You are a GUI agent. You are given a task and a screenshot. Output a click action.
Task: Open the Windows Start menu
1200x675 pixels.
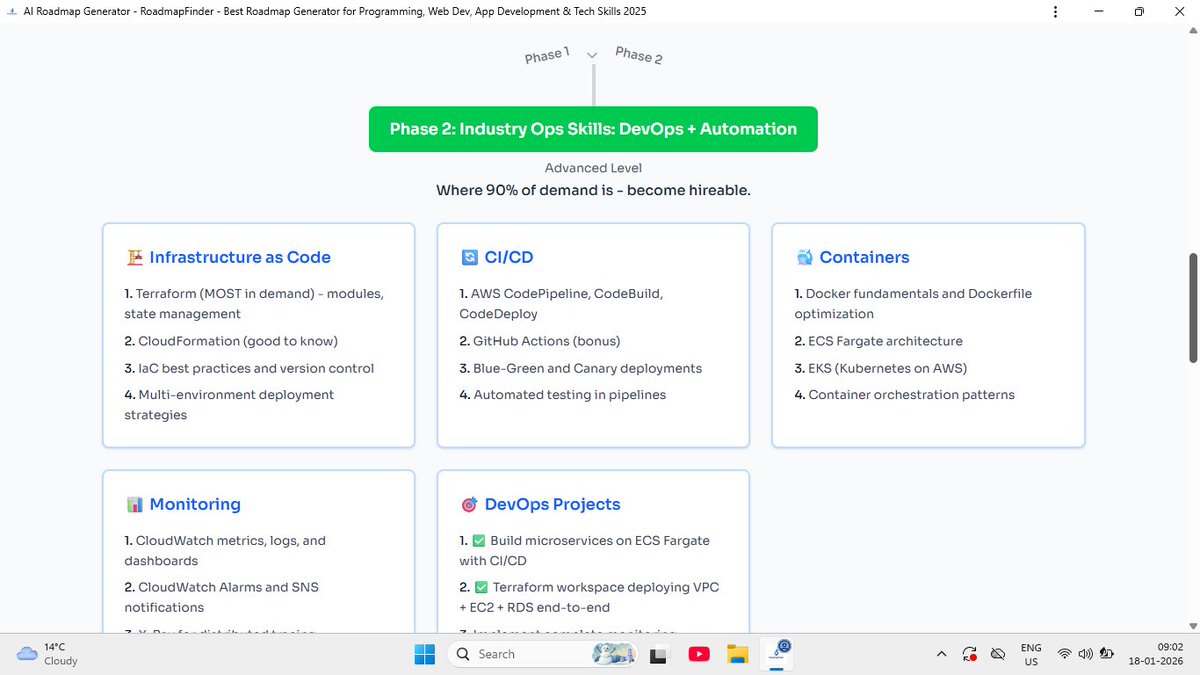tap(425, 654)
